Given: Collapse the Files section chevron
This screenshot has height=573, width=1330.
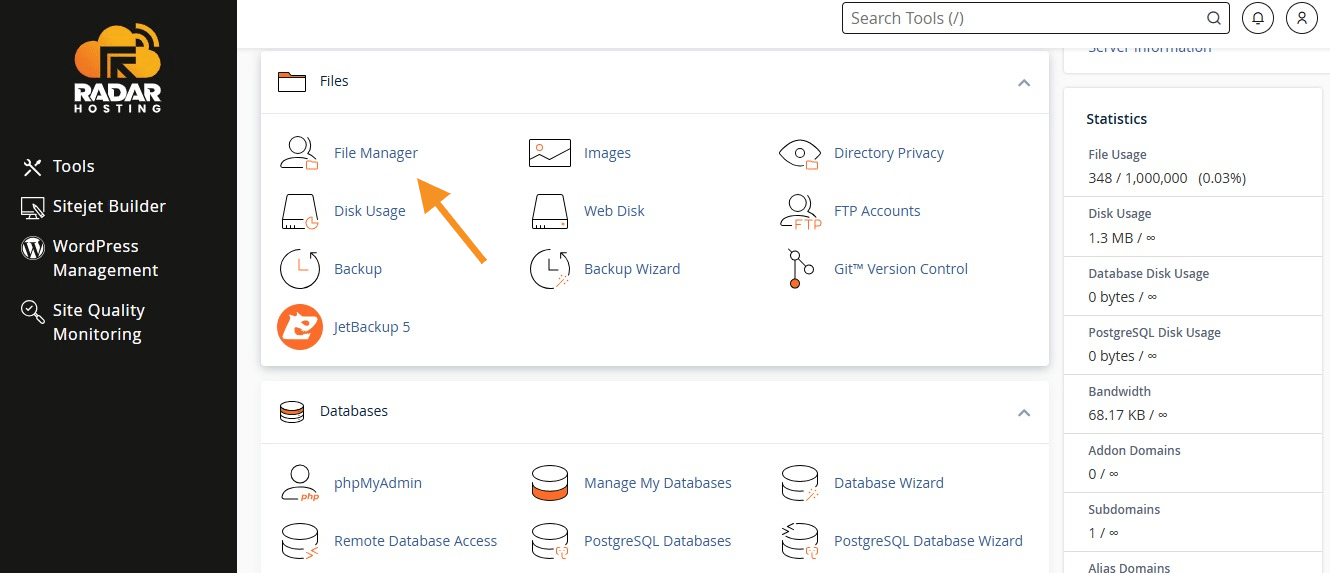Looking at the screenshot, I should point(1024,82).
